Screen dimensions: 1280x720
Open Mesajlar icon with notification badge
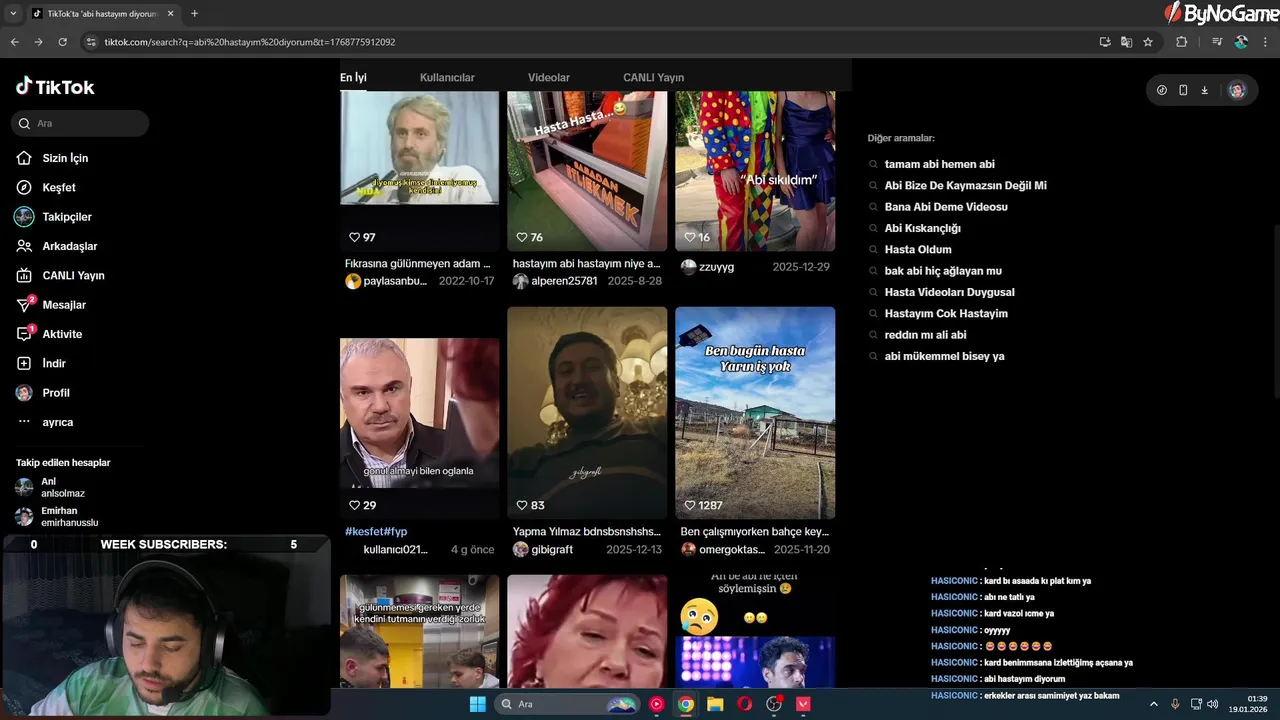click(x=25, y=304)
